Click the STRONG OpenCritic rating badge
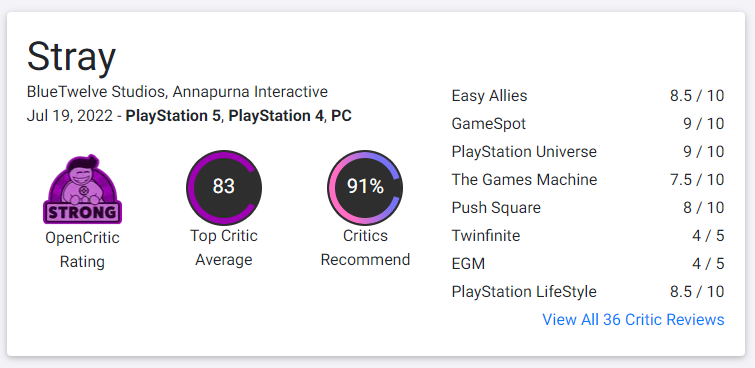This screenshot has width=755, height=368. (x=82, y=189)
